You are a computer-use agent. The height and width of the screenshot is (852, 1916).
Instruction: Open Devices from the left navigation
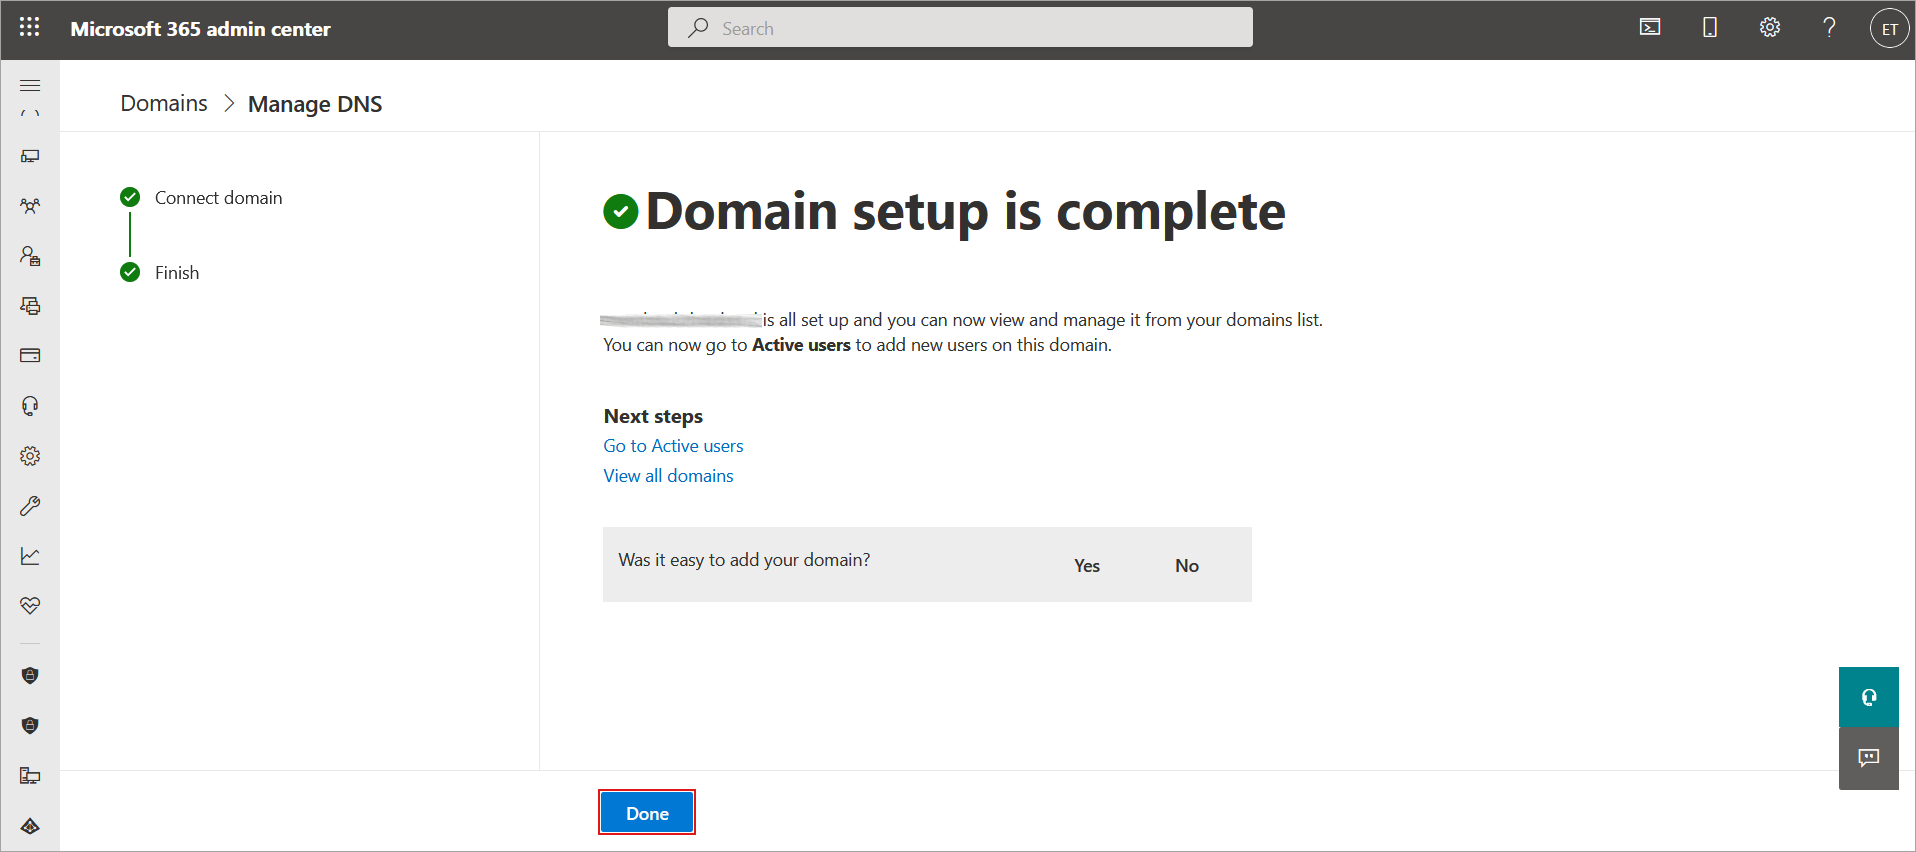coord(30,156)
